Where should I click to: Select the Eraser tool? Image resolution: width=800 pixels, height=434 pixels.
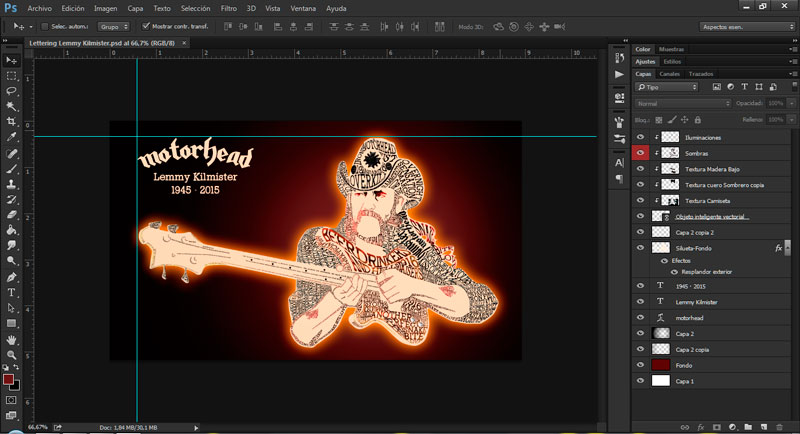tap(11, 215)
